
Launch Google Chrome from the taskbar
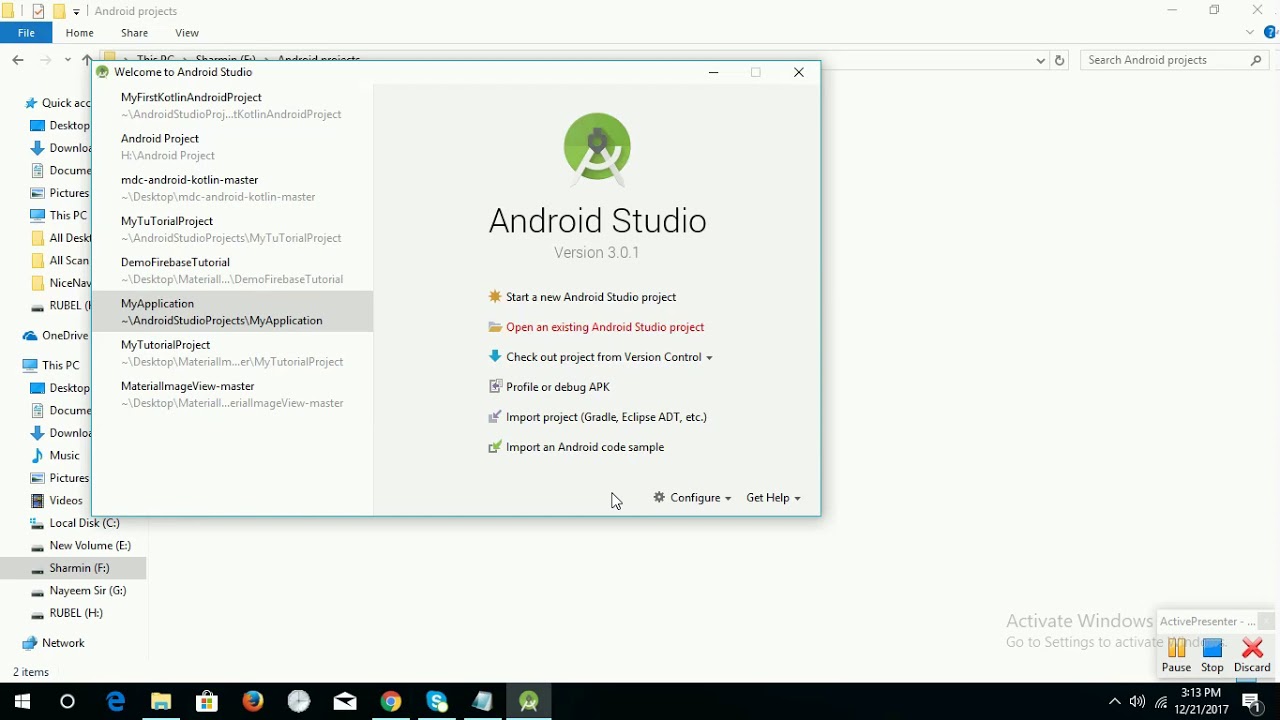coord(391,702)
